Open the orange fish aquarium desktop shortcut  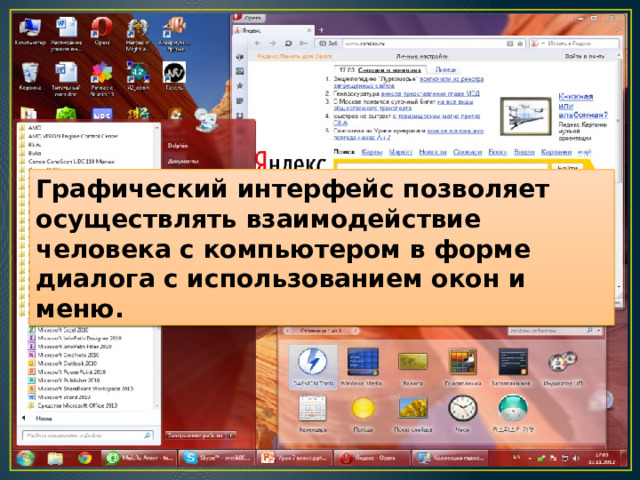[x=174, y=34]
